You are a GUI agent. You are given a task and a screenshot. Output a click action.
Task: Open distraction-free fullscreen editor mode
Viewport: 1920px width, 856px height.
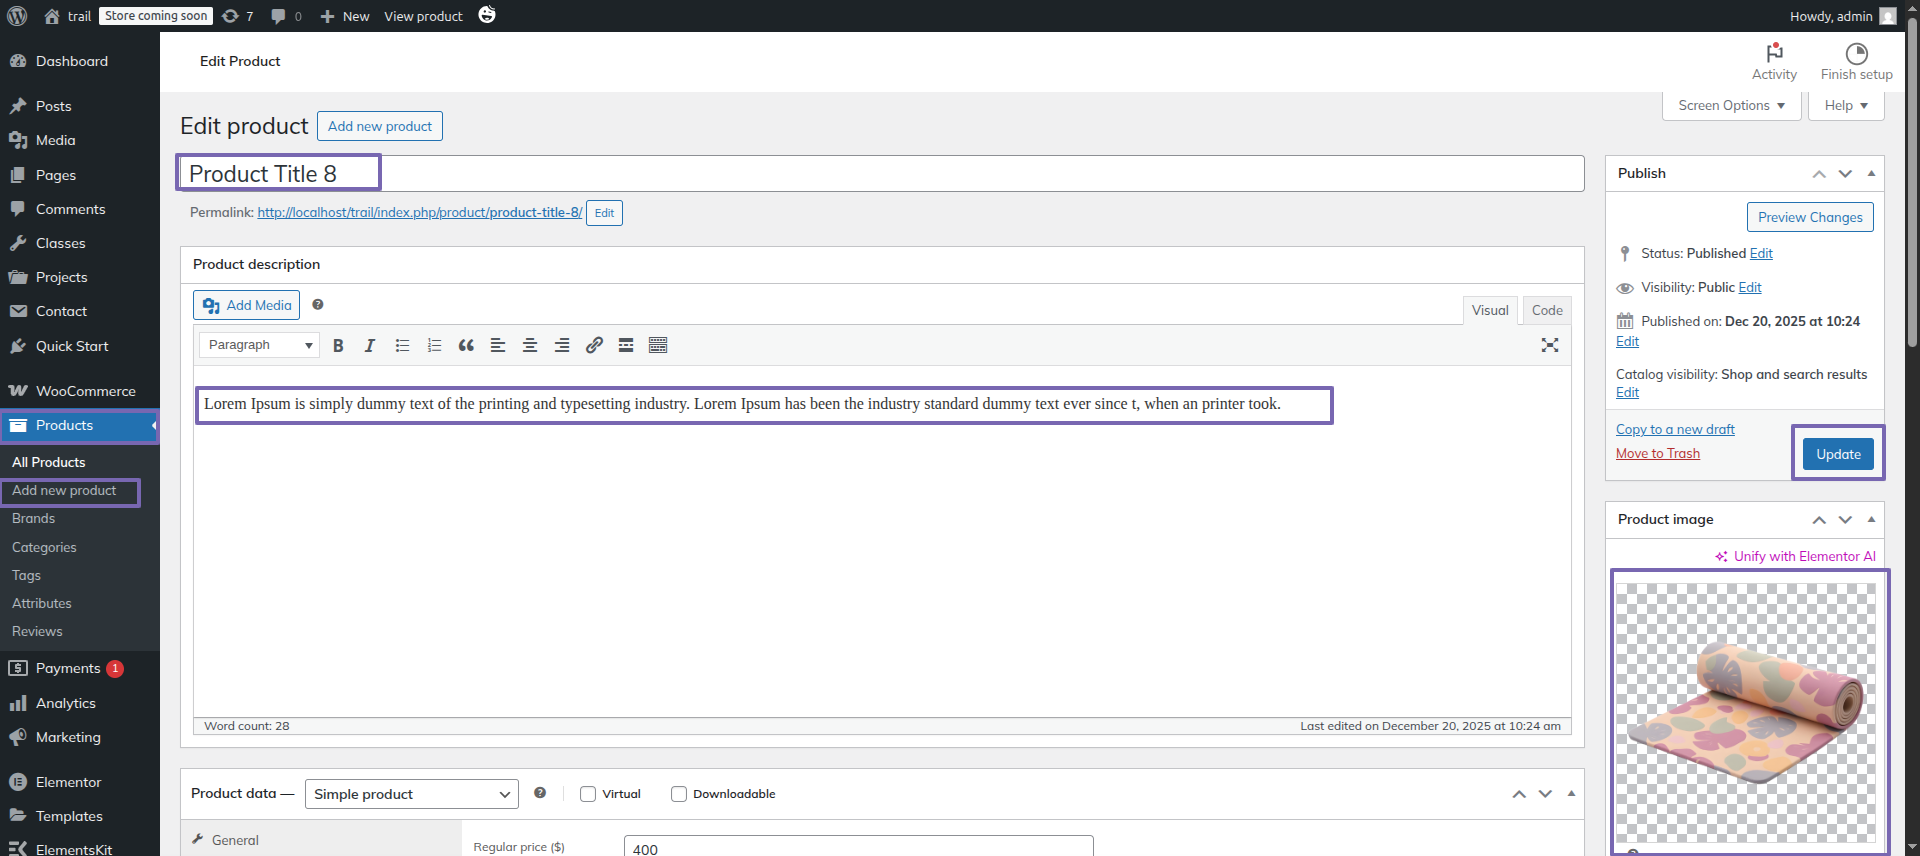[x=1549, y=345]
